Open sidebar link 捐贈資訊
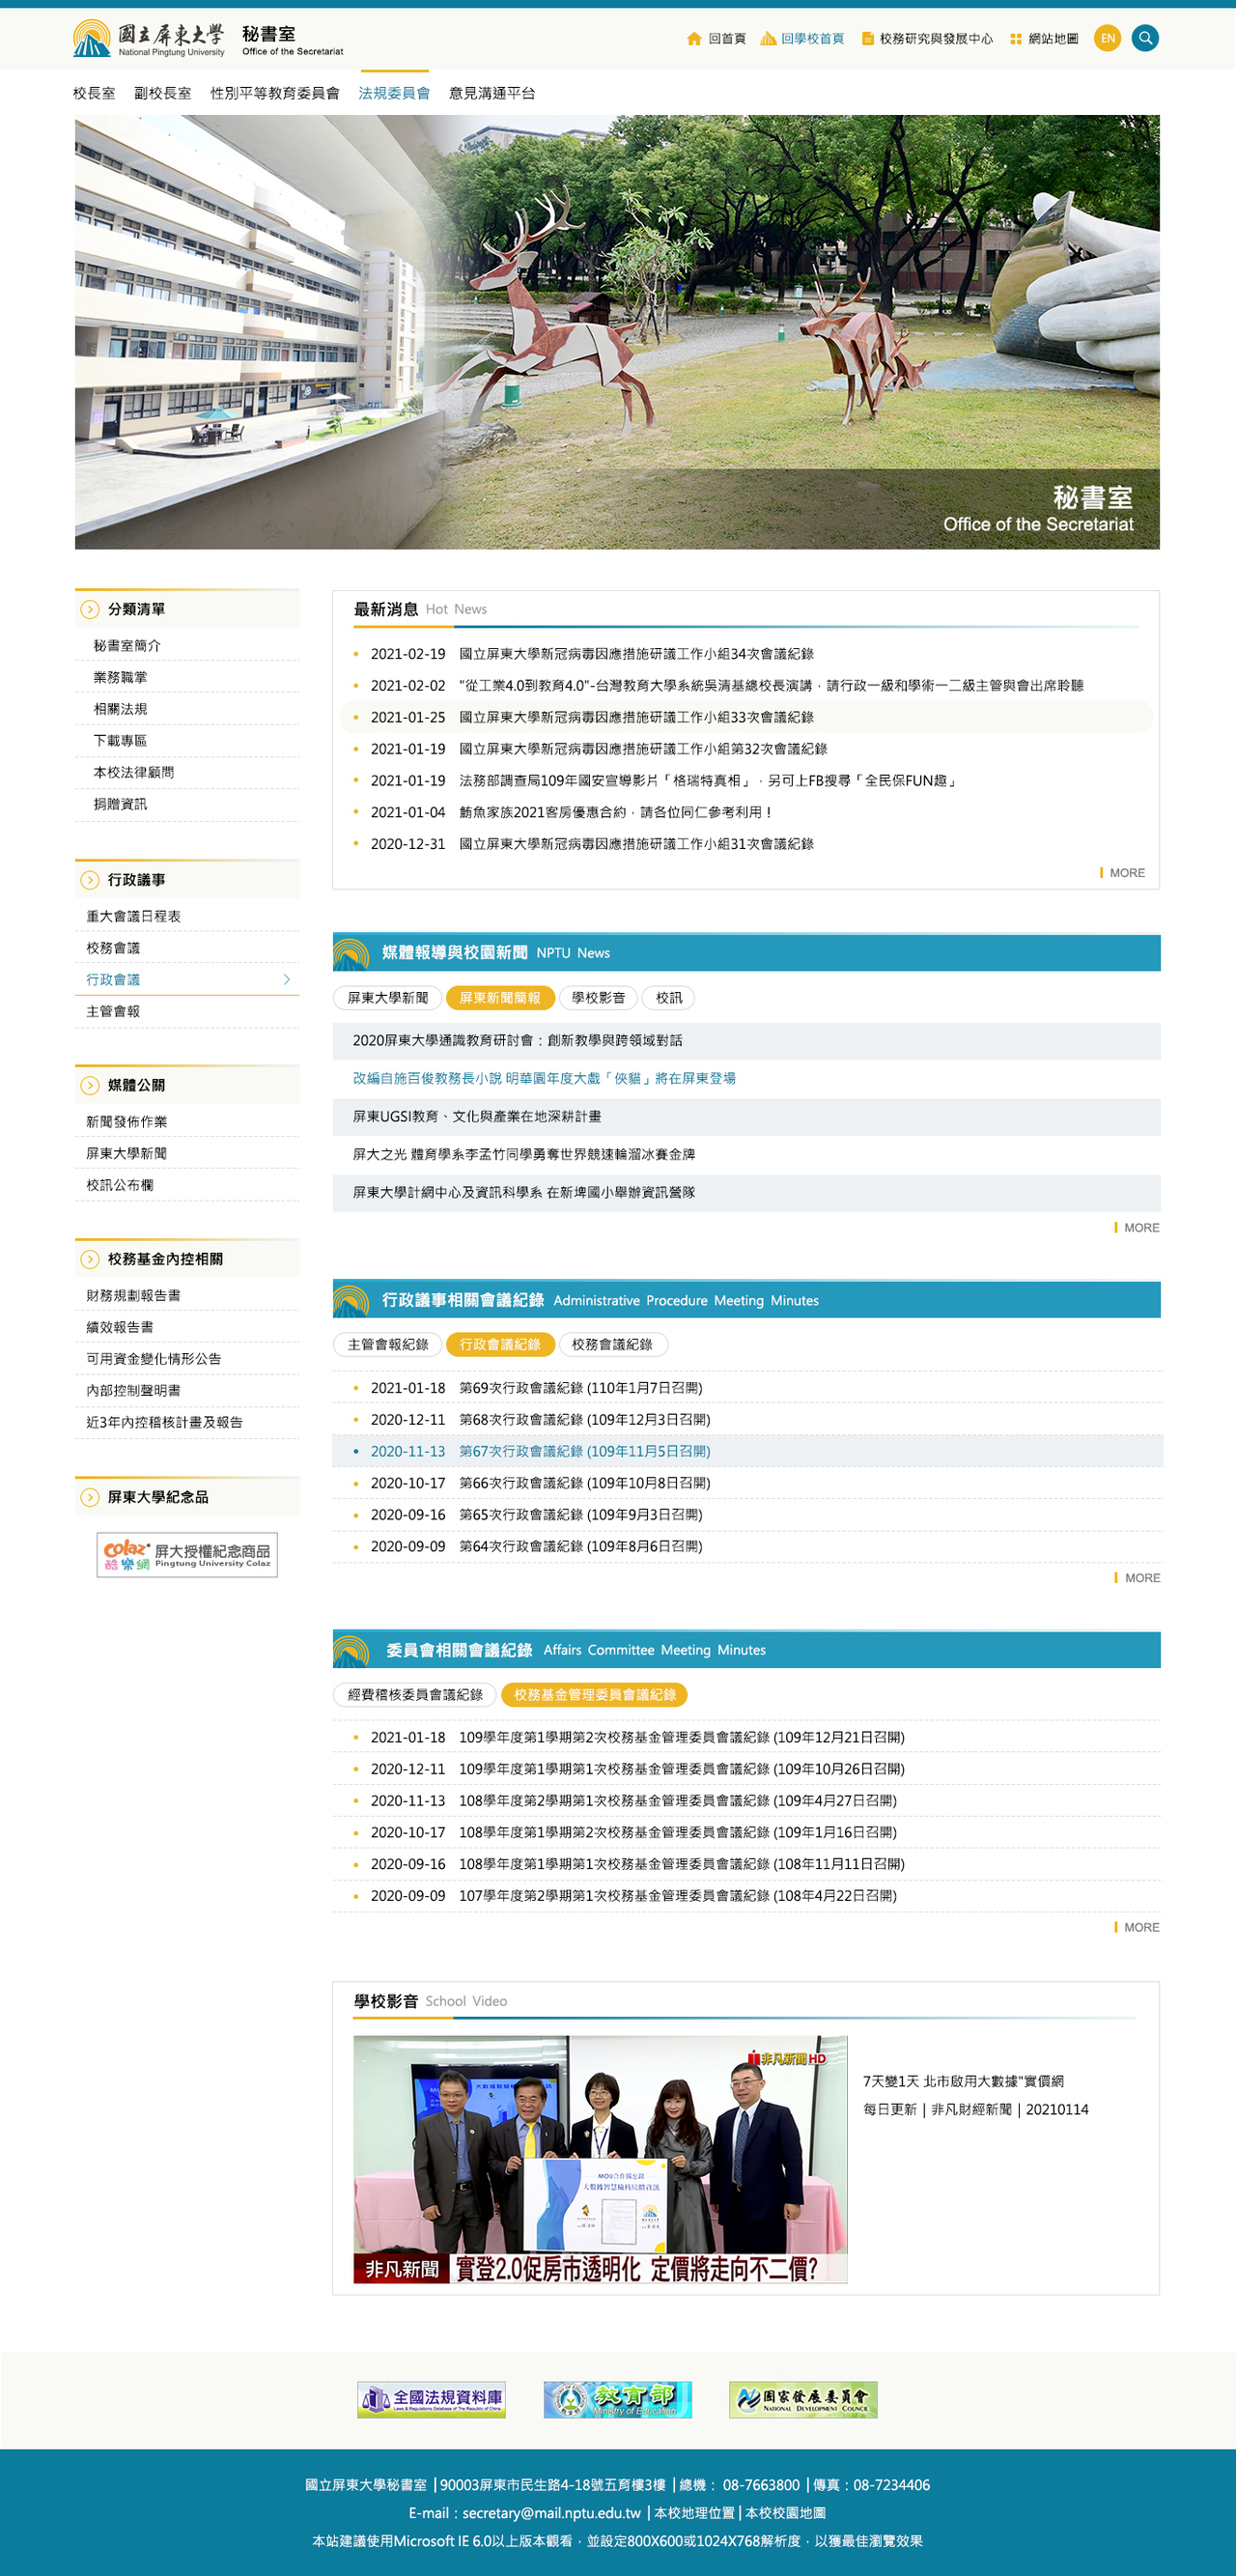 120,804
